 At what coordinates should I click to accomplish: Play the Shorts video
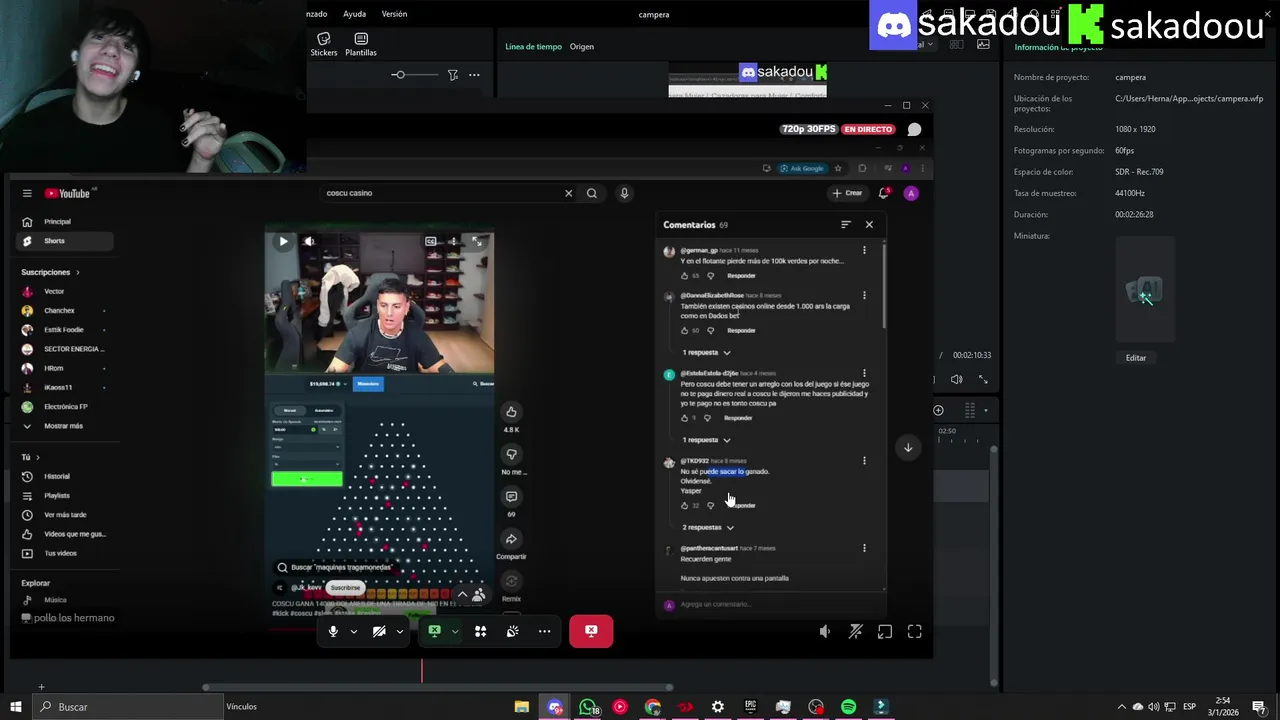click(x=283, y=241)
